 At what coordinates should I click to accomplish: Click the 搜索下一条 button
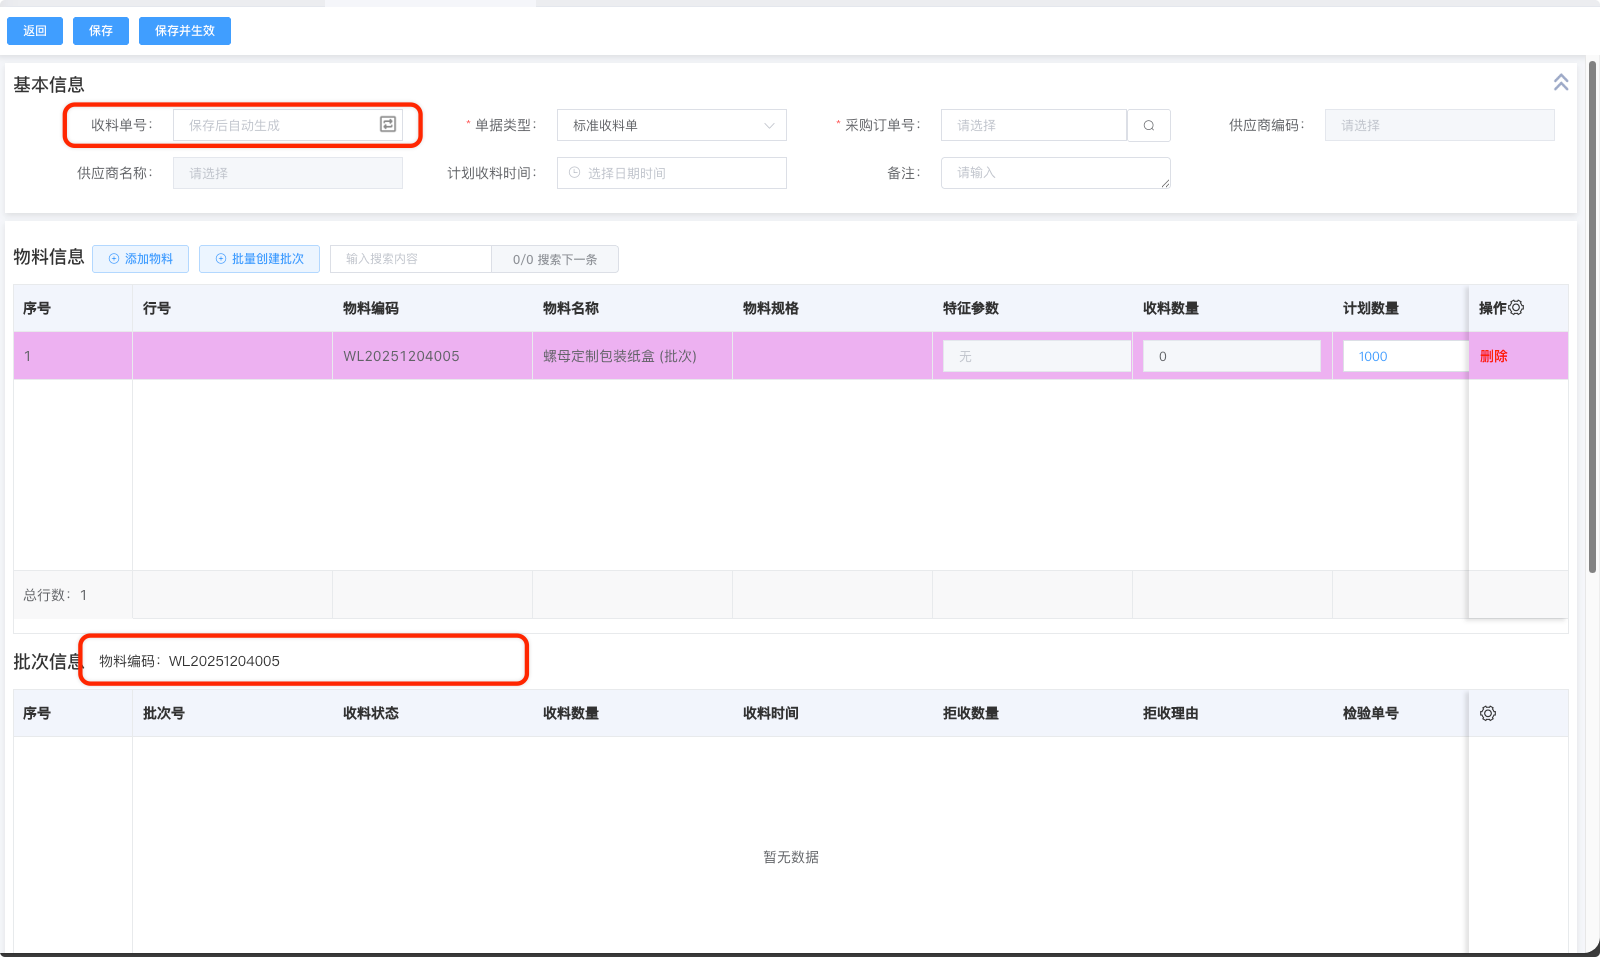(555, 259)
